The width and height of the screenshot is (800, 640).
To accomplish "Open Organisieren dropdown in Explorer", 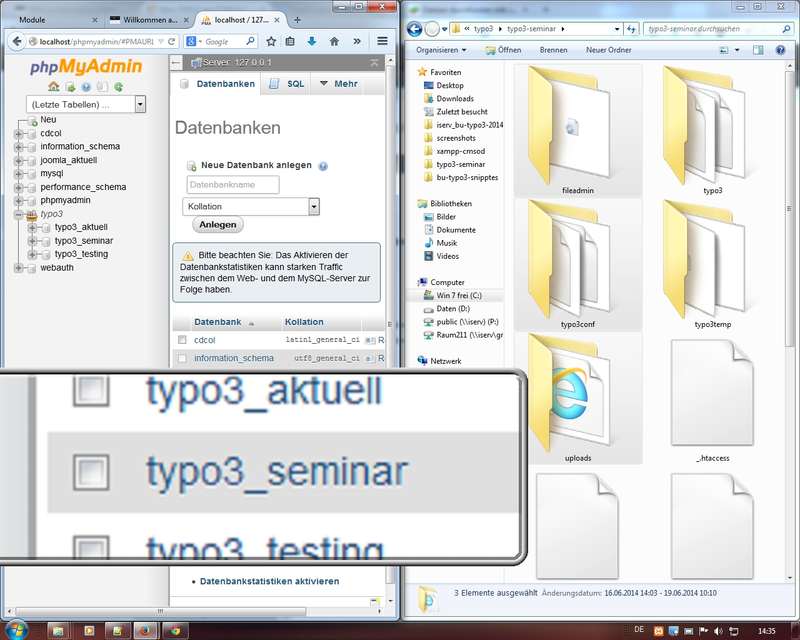I will pyautogui.click(x=441, y=50).
